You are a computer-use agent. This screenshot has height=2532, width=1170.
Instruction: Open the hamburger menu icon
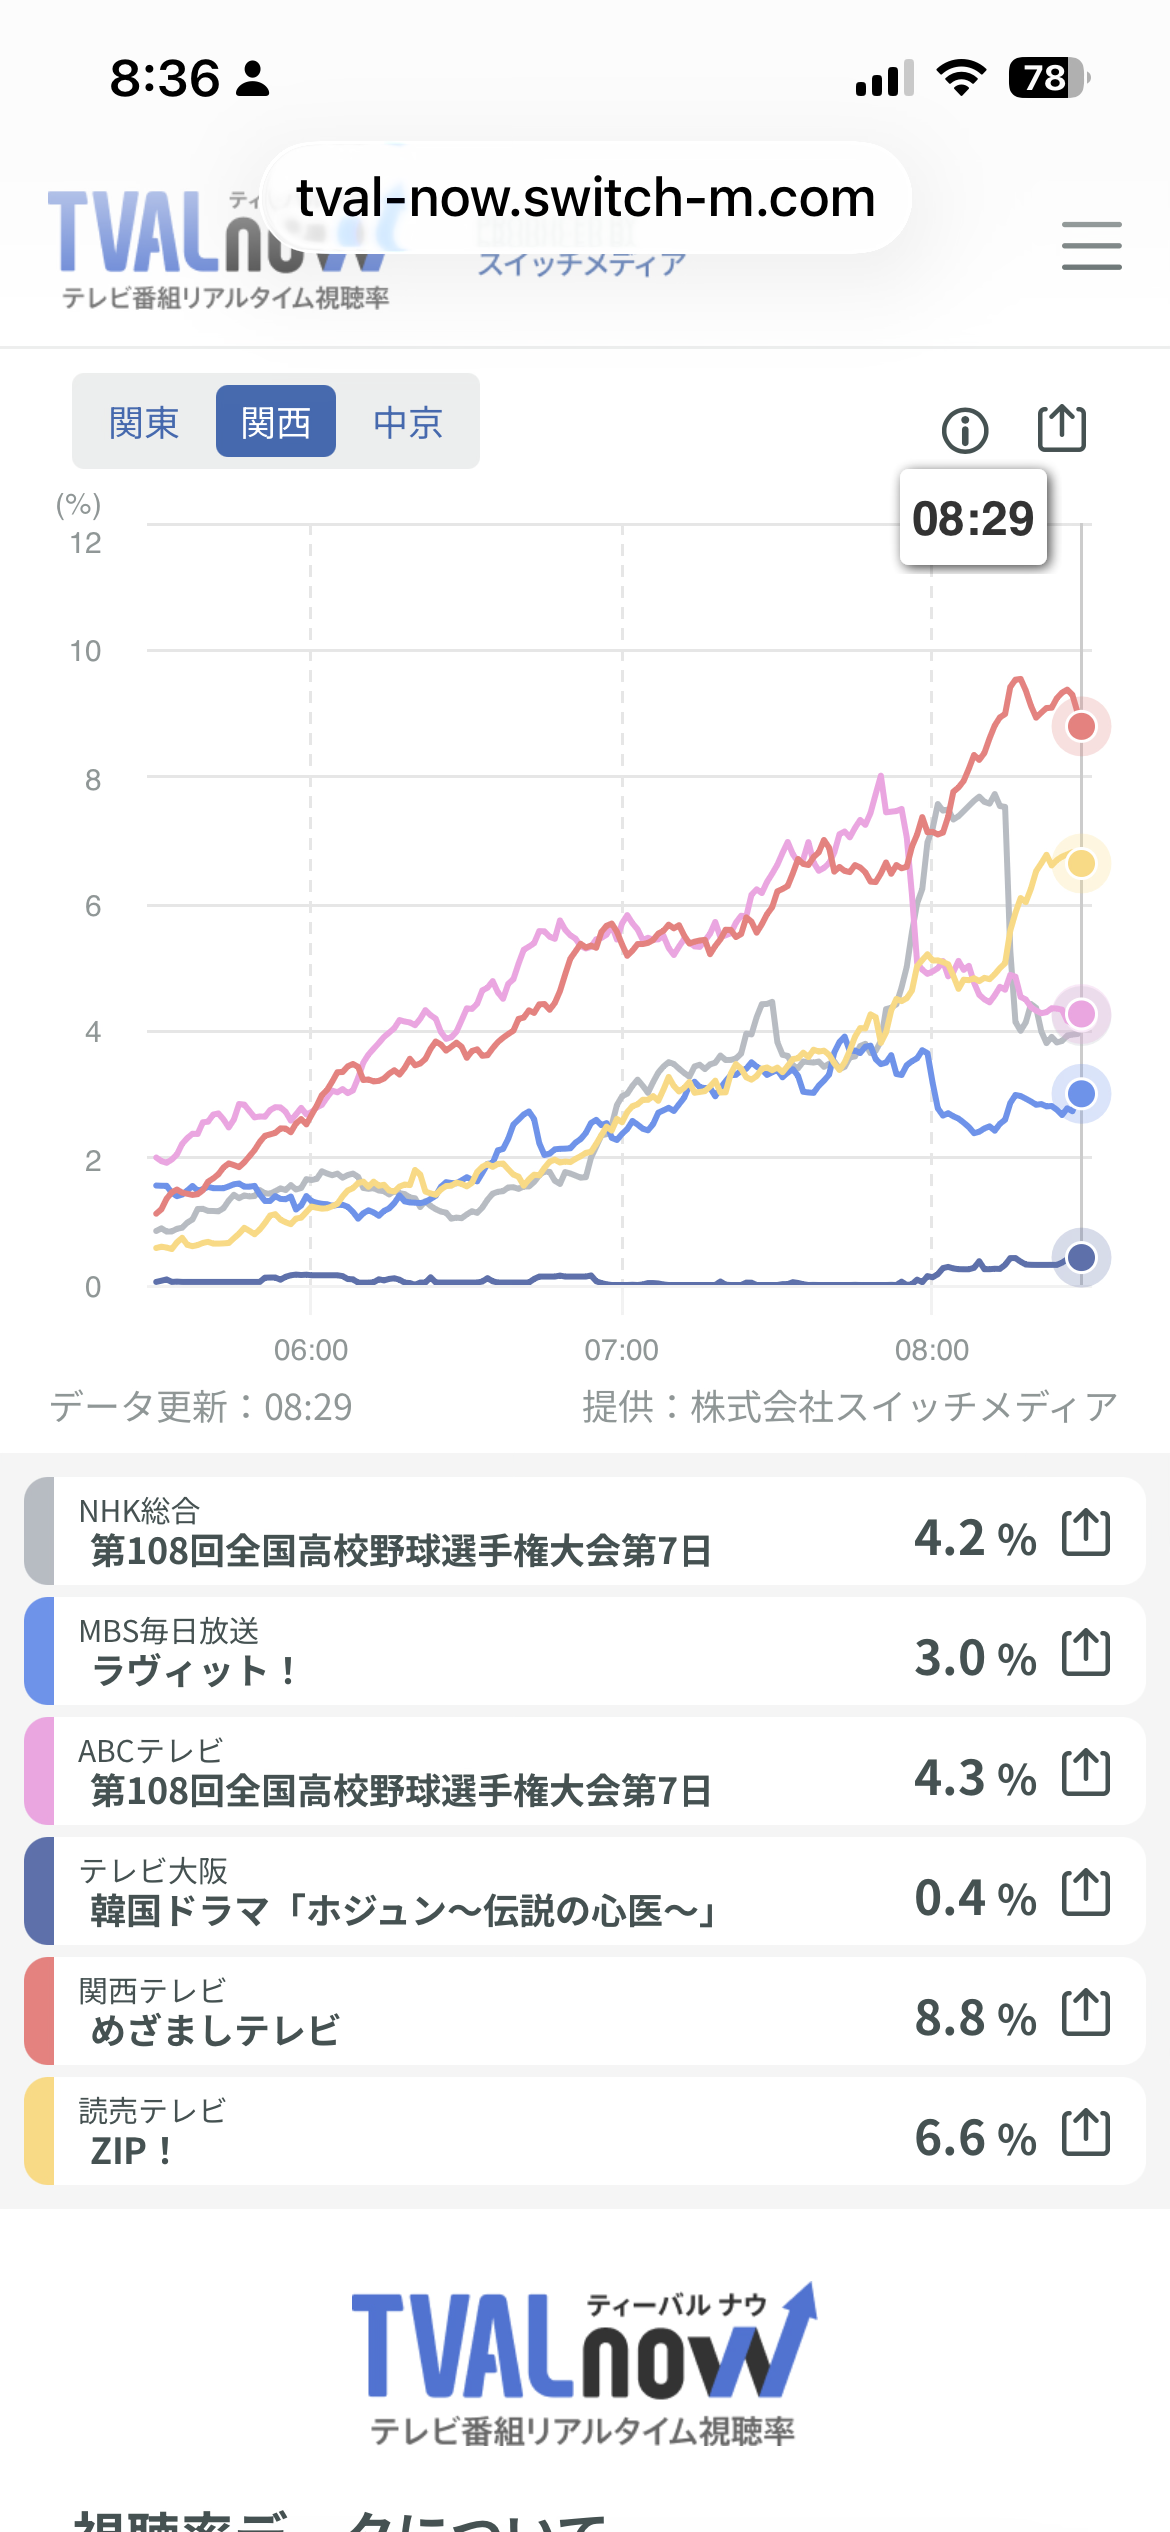1091,246
